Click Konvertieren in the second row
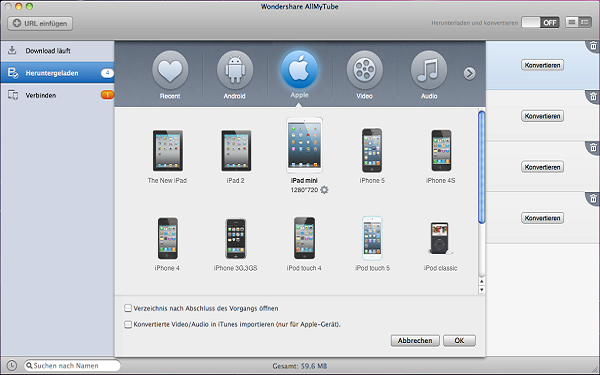The image size is (600, 375). point(542,116)
